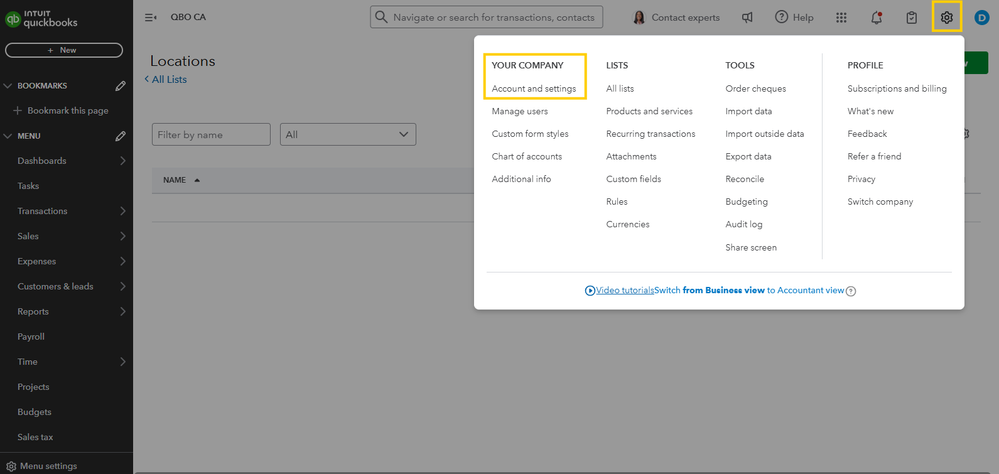Select Switch company
Image resolution: width=999 pixels, height=474 pixels.
pos(880,201)
